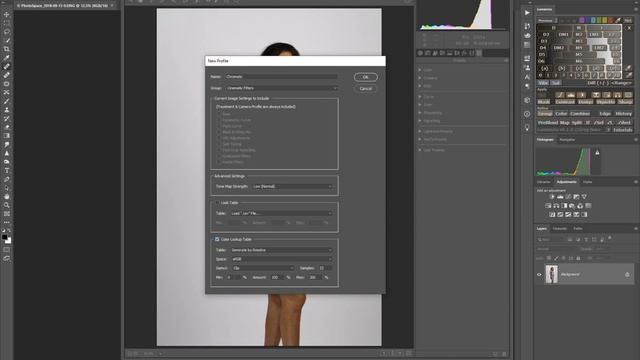The height and width of the screenshot is (360, 640).
Task: Uncheck the Color Lookup Table checkbox
Action: click(217, 239)
